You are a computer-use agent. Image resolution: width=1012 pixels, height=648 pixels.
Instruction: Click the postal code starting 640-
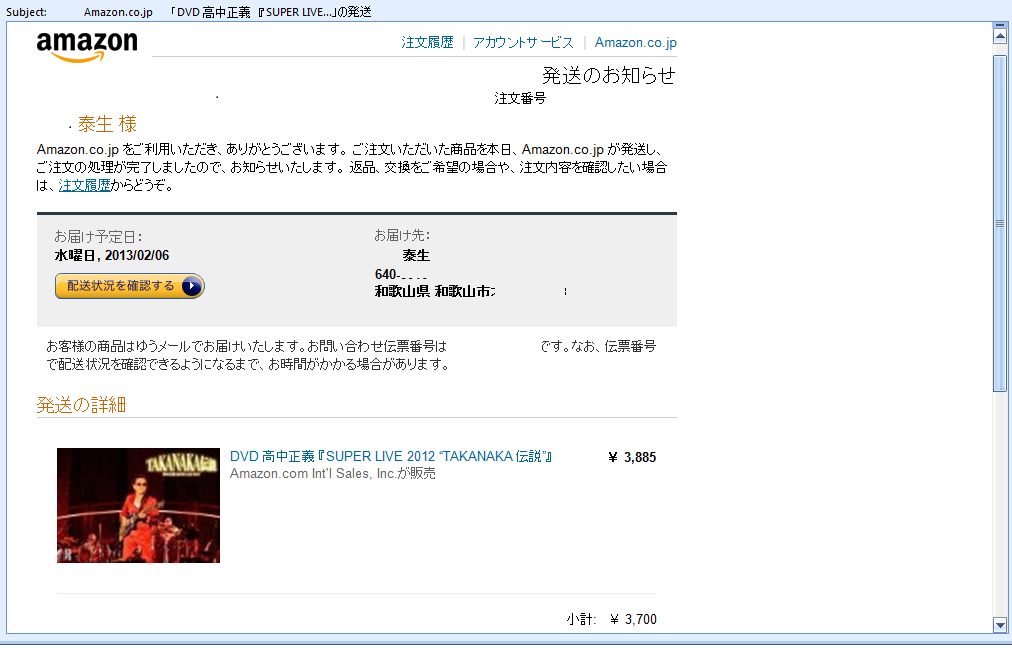pyautogui.click(x=401, y=274)
